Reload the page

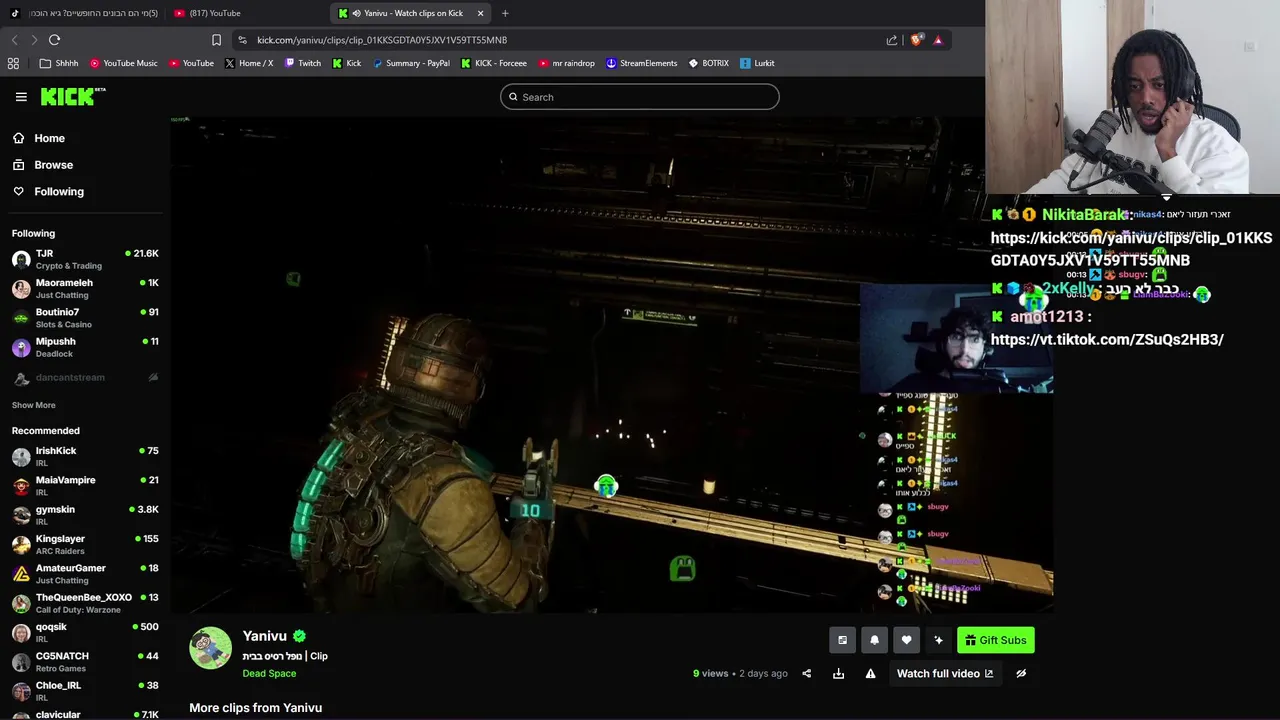click(55, 40)
